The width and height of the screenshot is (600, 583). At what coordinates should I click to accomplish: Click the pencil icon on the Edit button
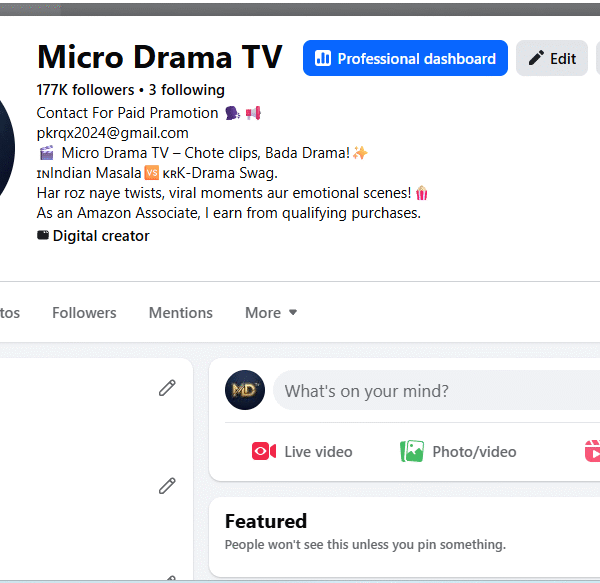536,59
